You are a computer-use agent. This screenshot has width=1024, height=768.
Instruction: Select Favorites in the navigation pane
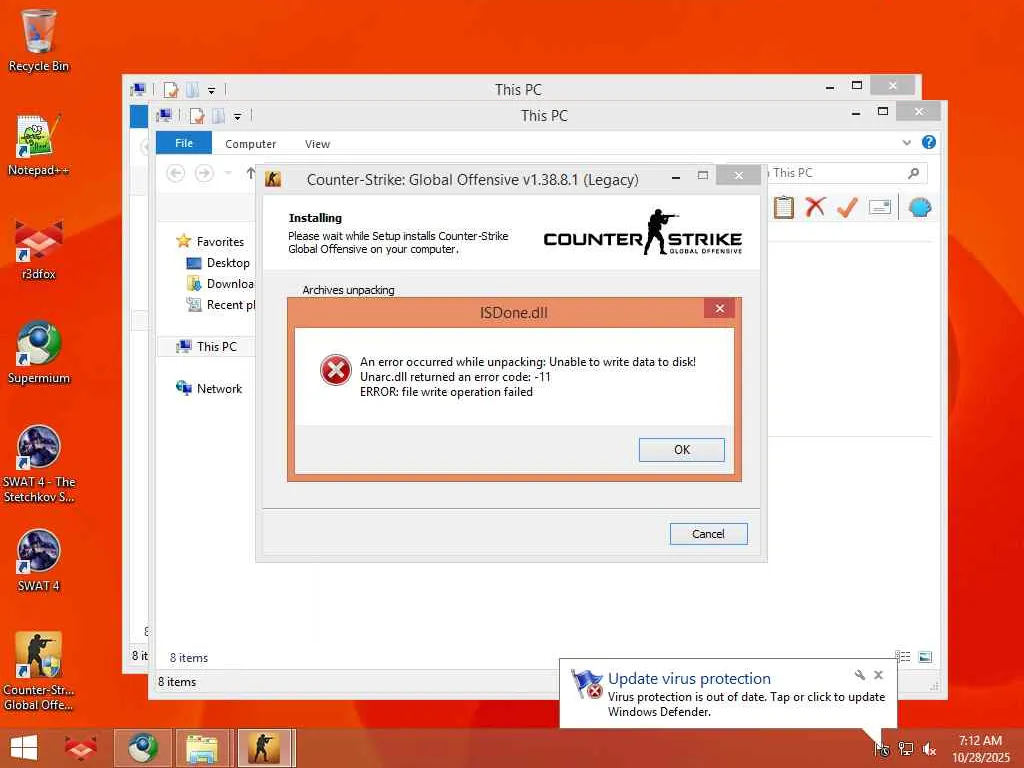click(210, 242)
